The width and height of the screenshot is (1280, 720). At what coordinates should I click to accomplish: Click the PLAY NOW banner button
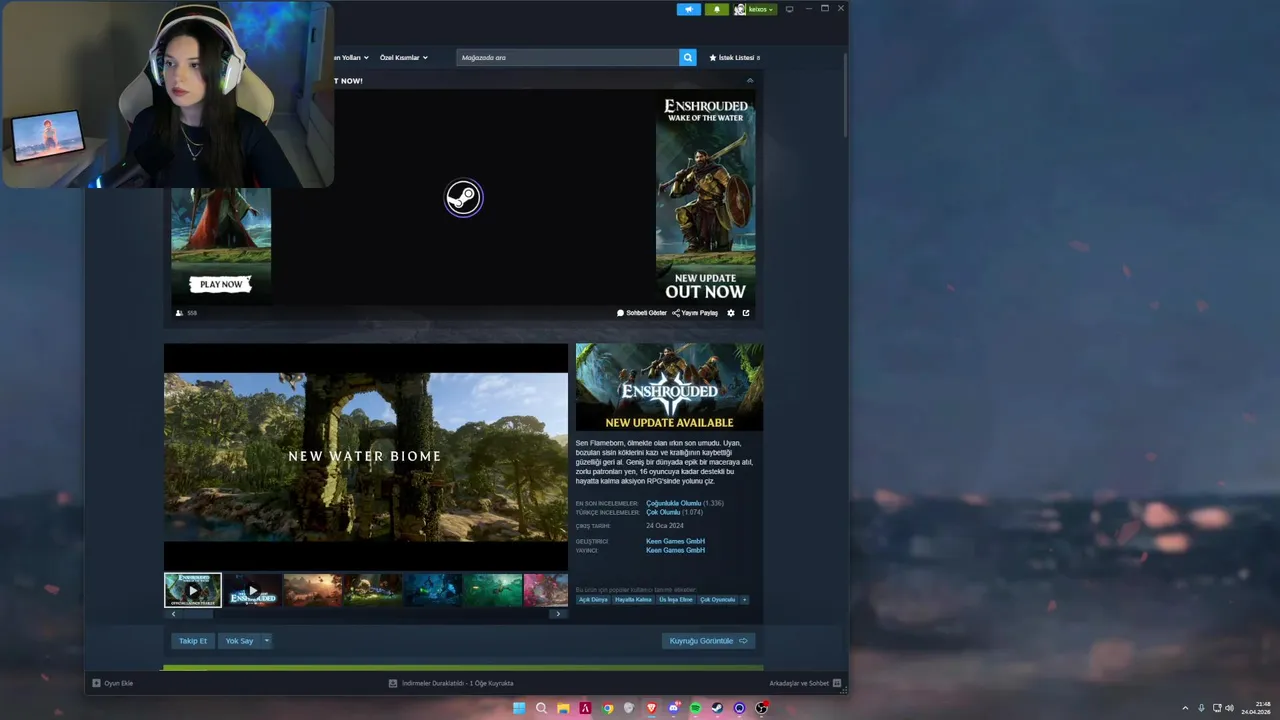221,284
